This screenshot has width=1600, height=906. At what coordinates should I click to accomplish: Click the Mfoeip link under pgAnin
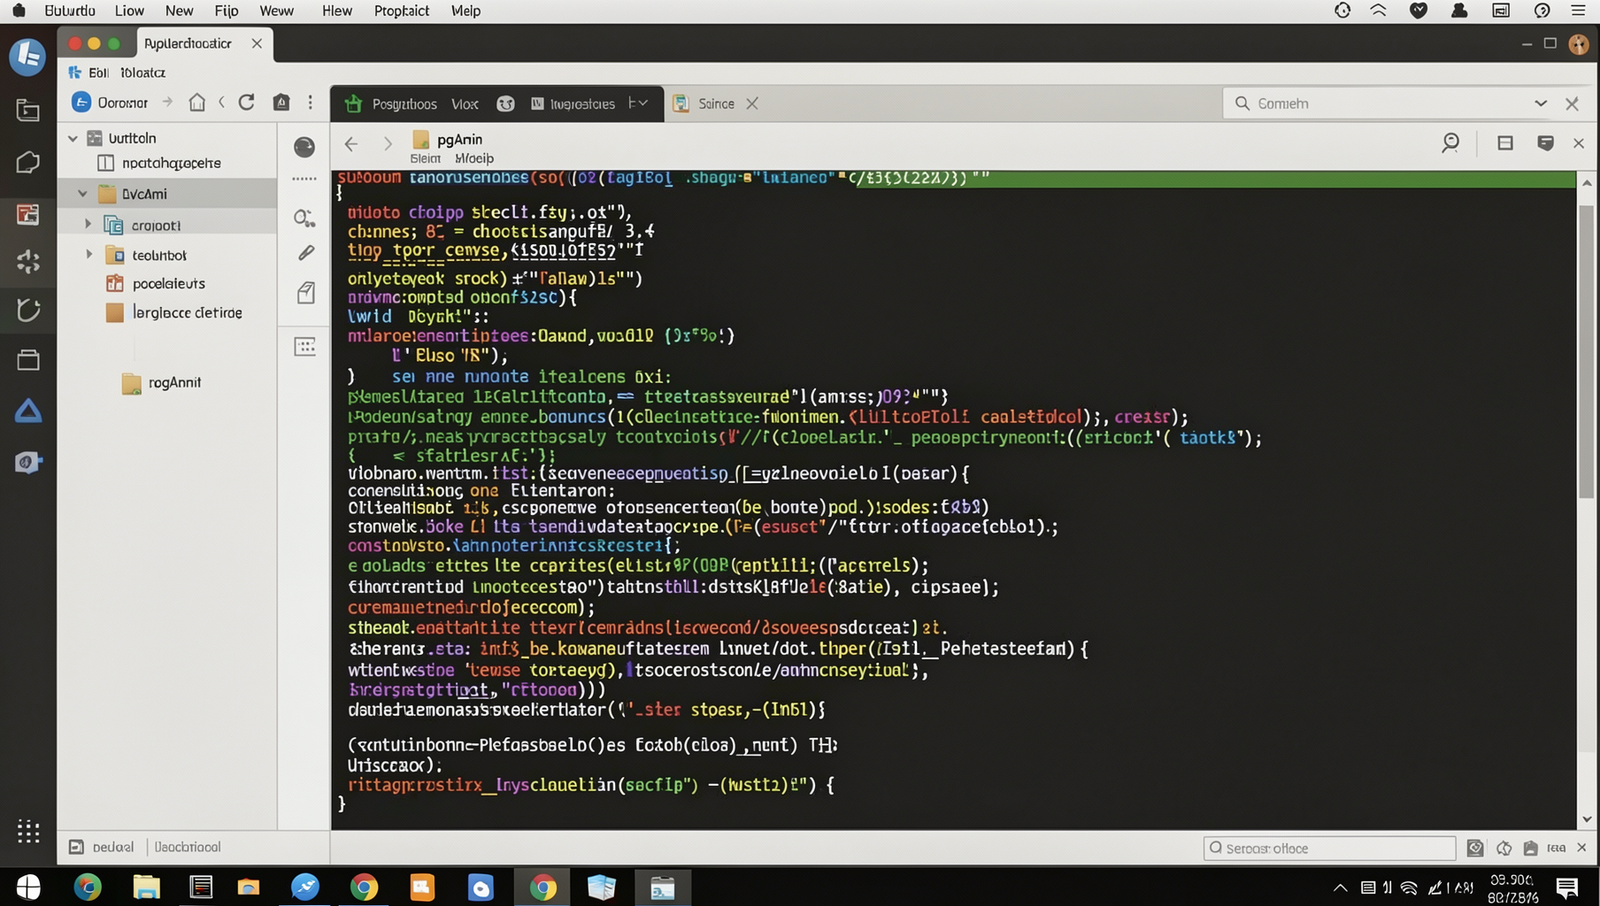(x=474, y=158)
